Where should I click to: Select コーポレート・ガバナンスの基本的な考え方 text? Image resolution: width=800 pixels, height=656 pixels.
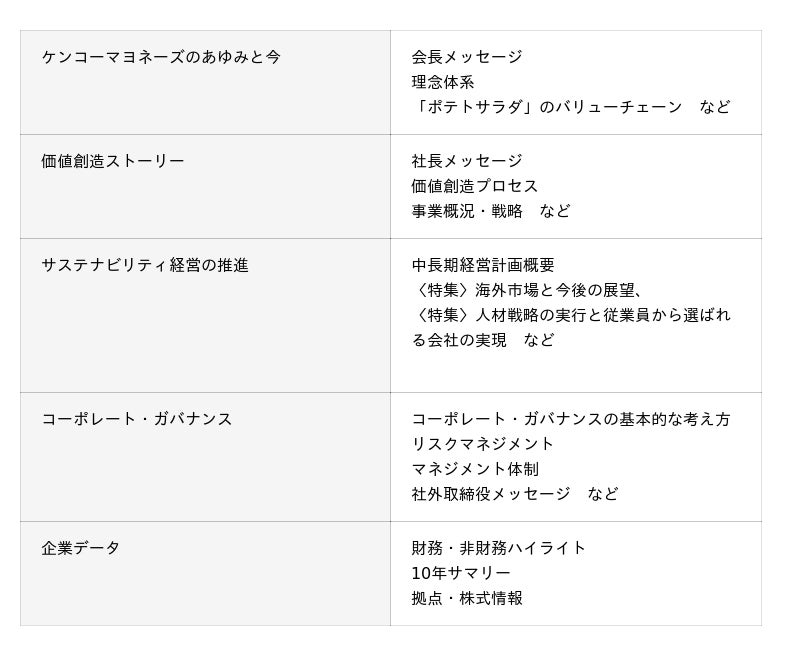pos(571,419)
